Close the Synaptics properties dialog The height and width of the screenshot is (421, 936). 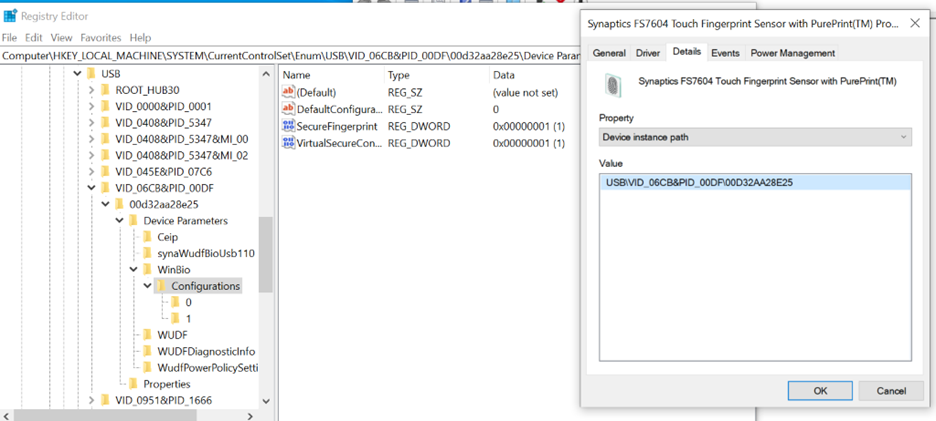click(914, 23)
